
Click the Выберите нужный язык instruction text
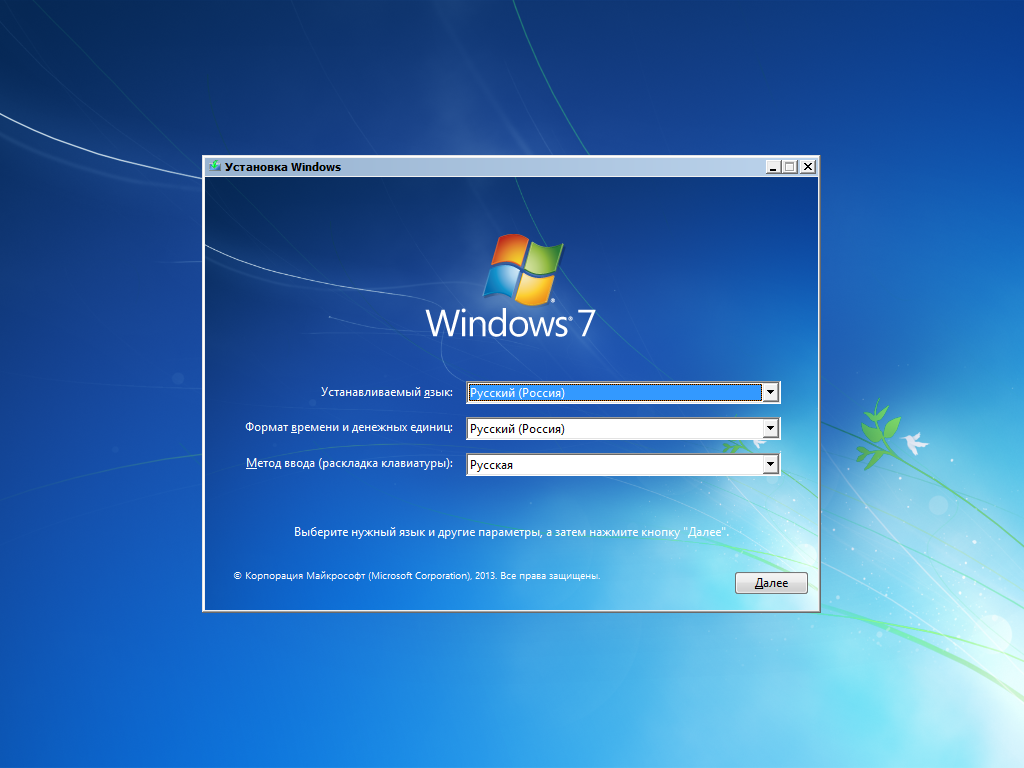(511, 532)
